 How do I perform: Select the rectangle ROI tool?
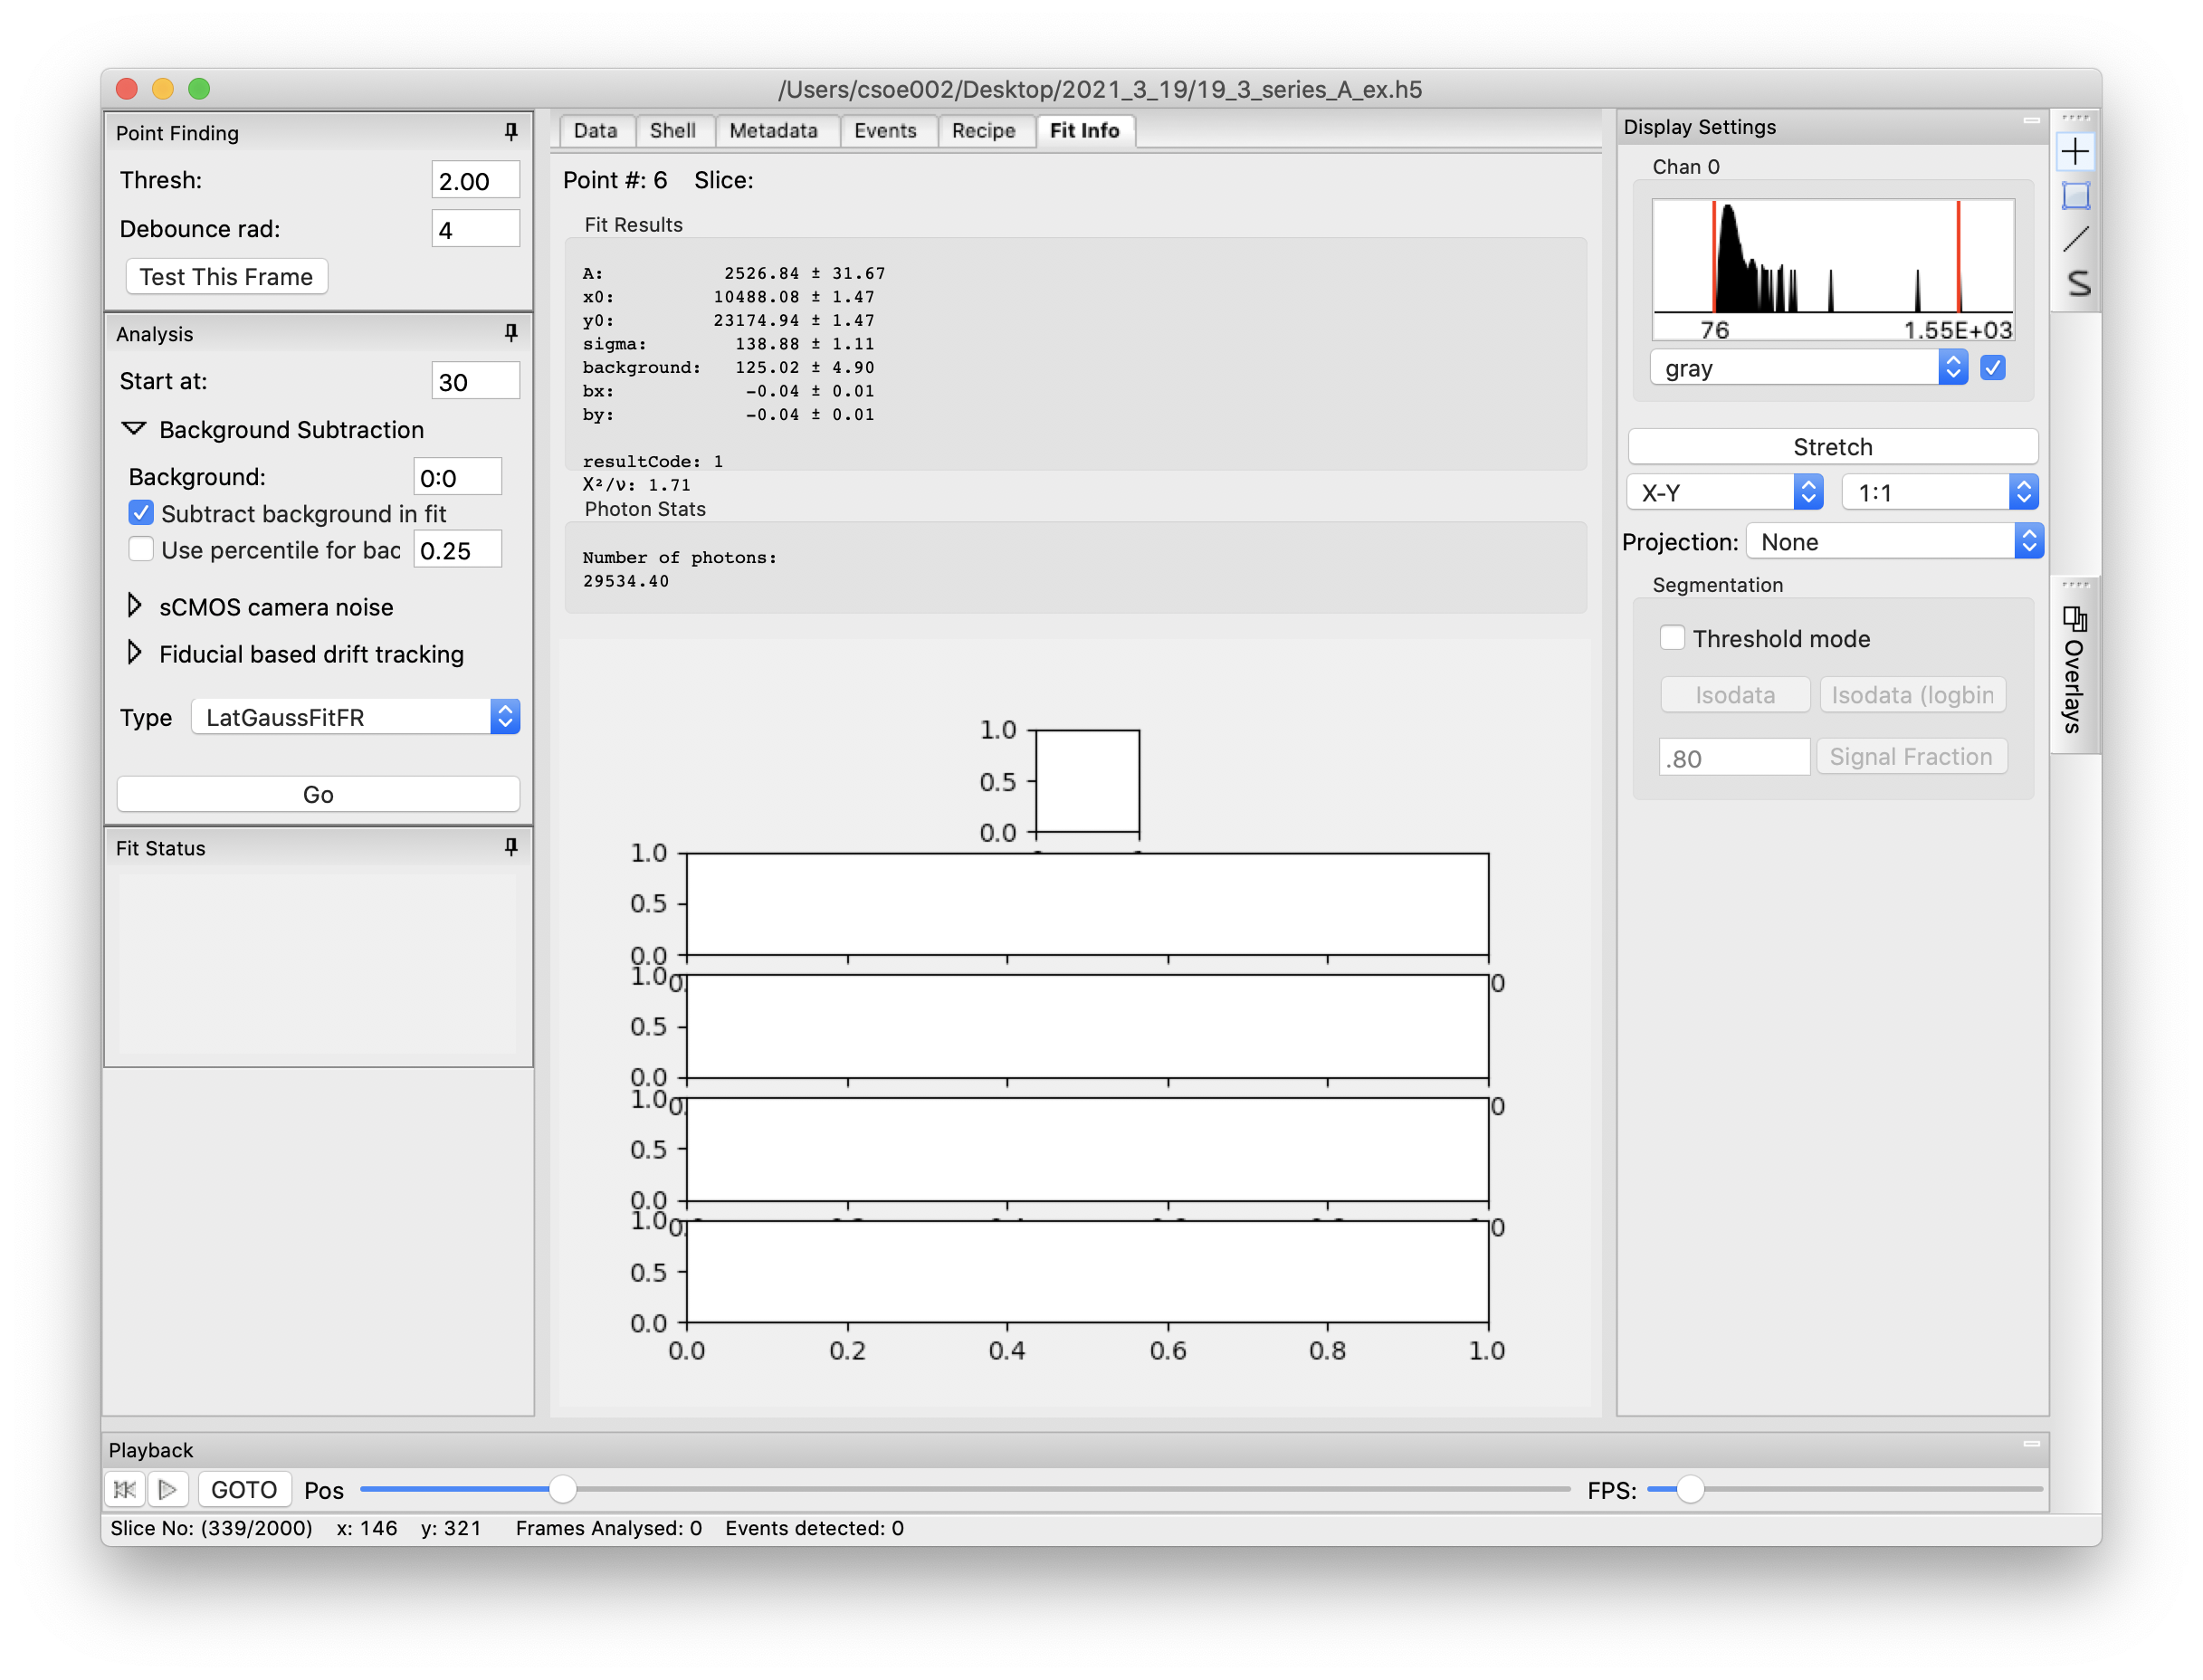point(2077,196)
